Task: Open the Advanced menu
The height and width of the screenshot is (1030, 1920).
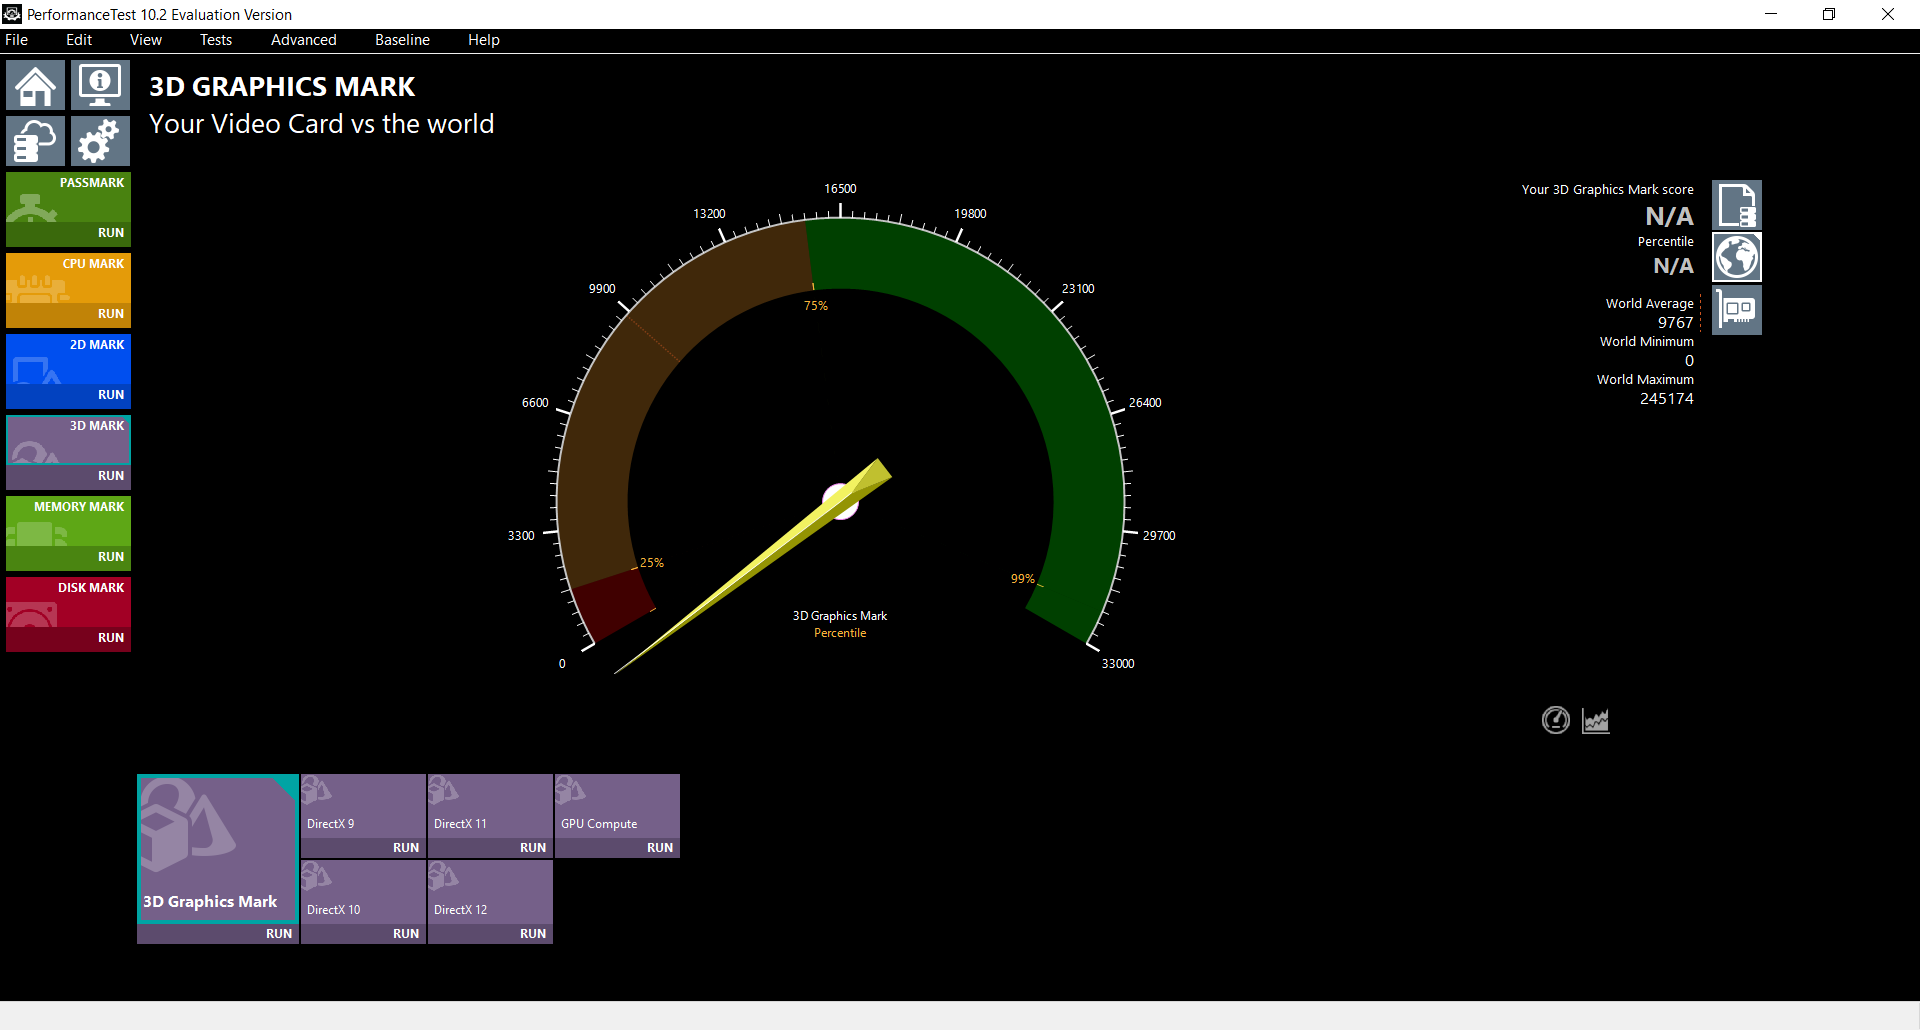Action: tap(304, 40)
